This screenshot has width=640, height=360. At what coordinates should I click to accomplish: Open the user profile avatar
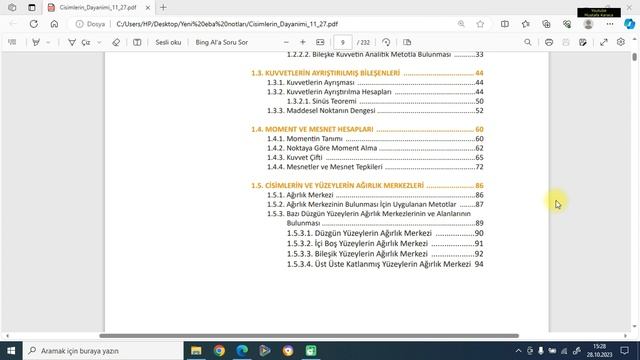(x=588, y=24)
